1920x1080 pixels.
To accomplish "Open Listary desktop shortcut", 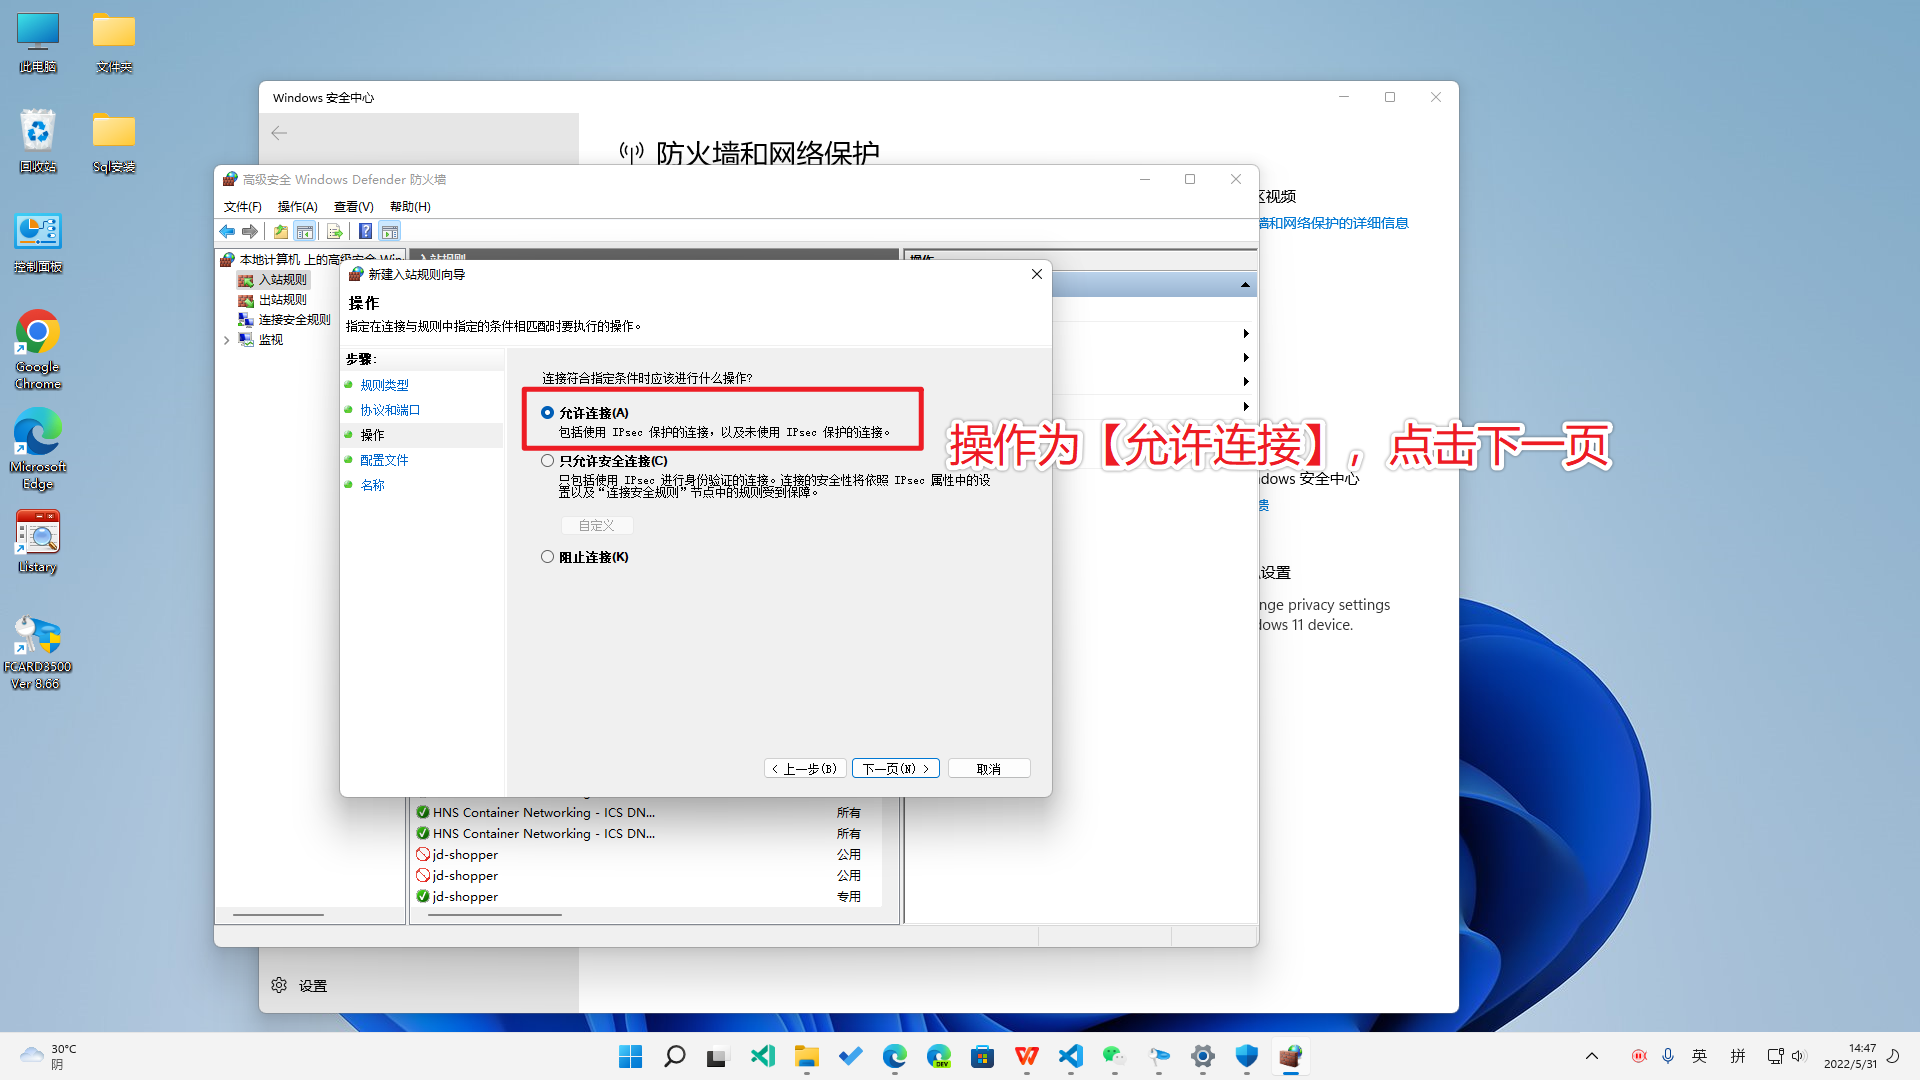I will tap(38, 541).
